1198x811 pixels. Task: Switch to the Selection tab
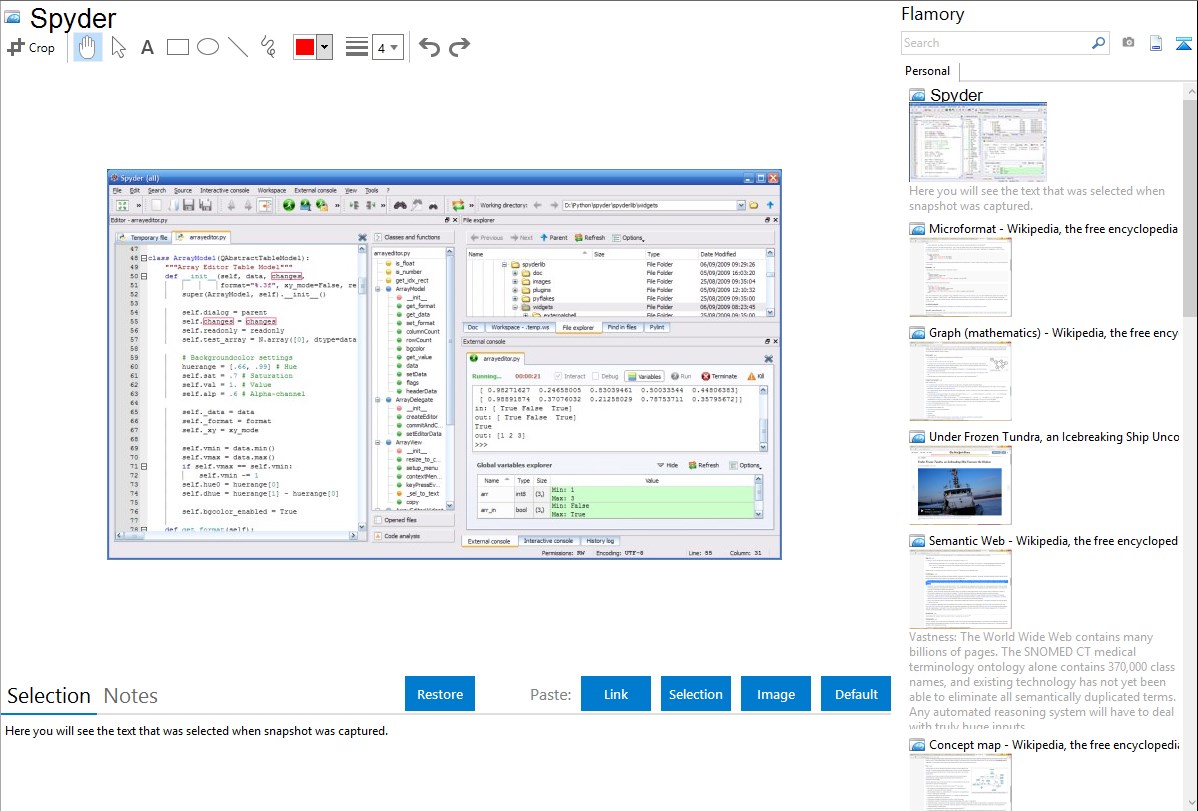tap(49, 696)
